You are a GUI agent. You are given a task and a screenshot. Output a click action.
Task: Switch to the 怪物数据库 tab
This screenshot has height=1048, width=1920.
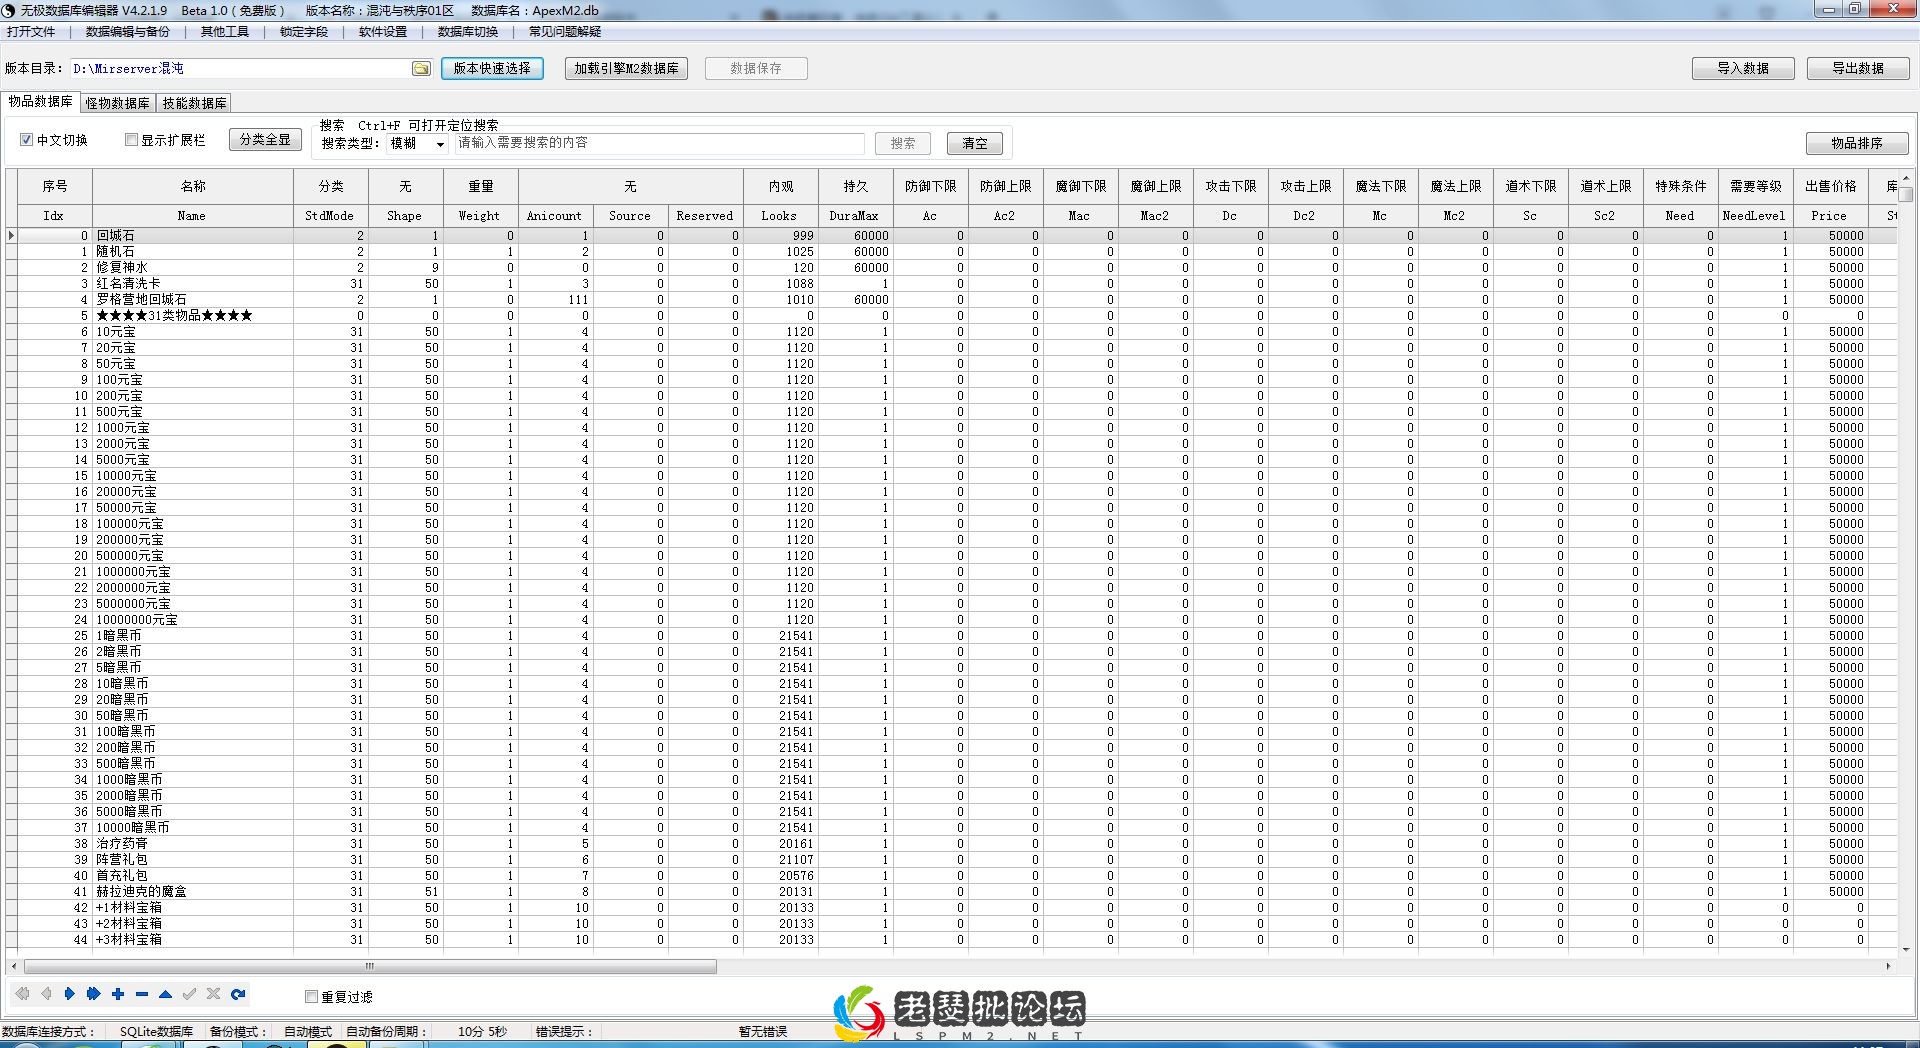coord(117,103)
